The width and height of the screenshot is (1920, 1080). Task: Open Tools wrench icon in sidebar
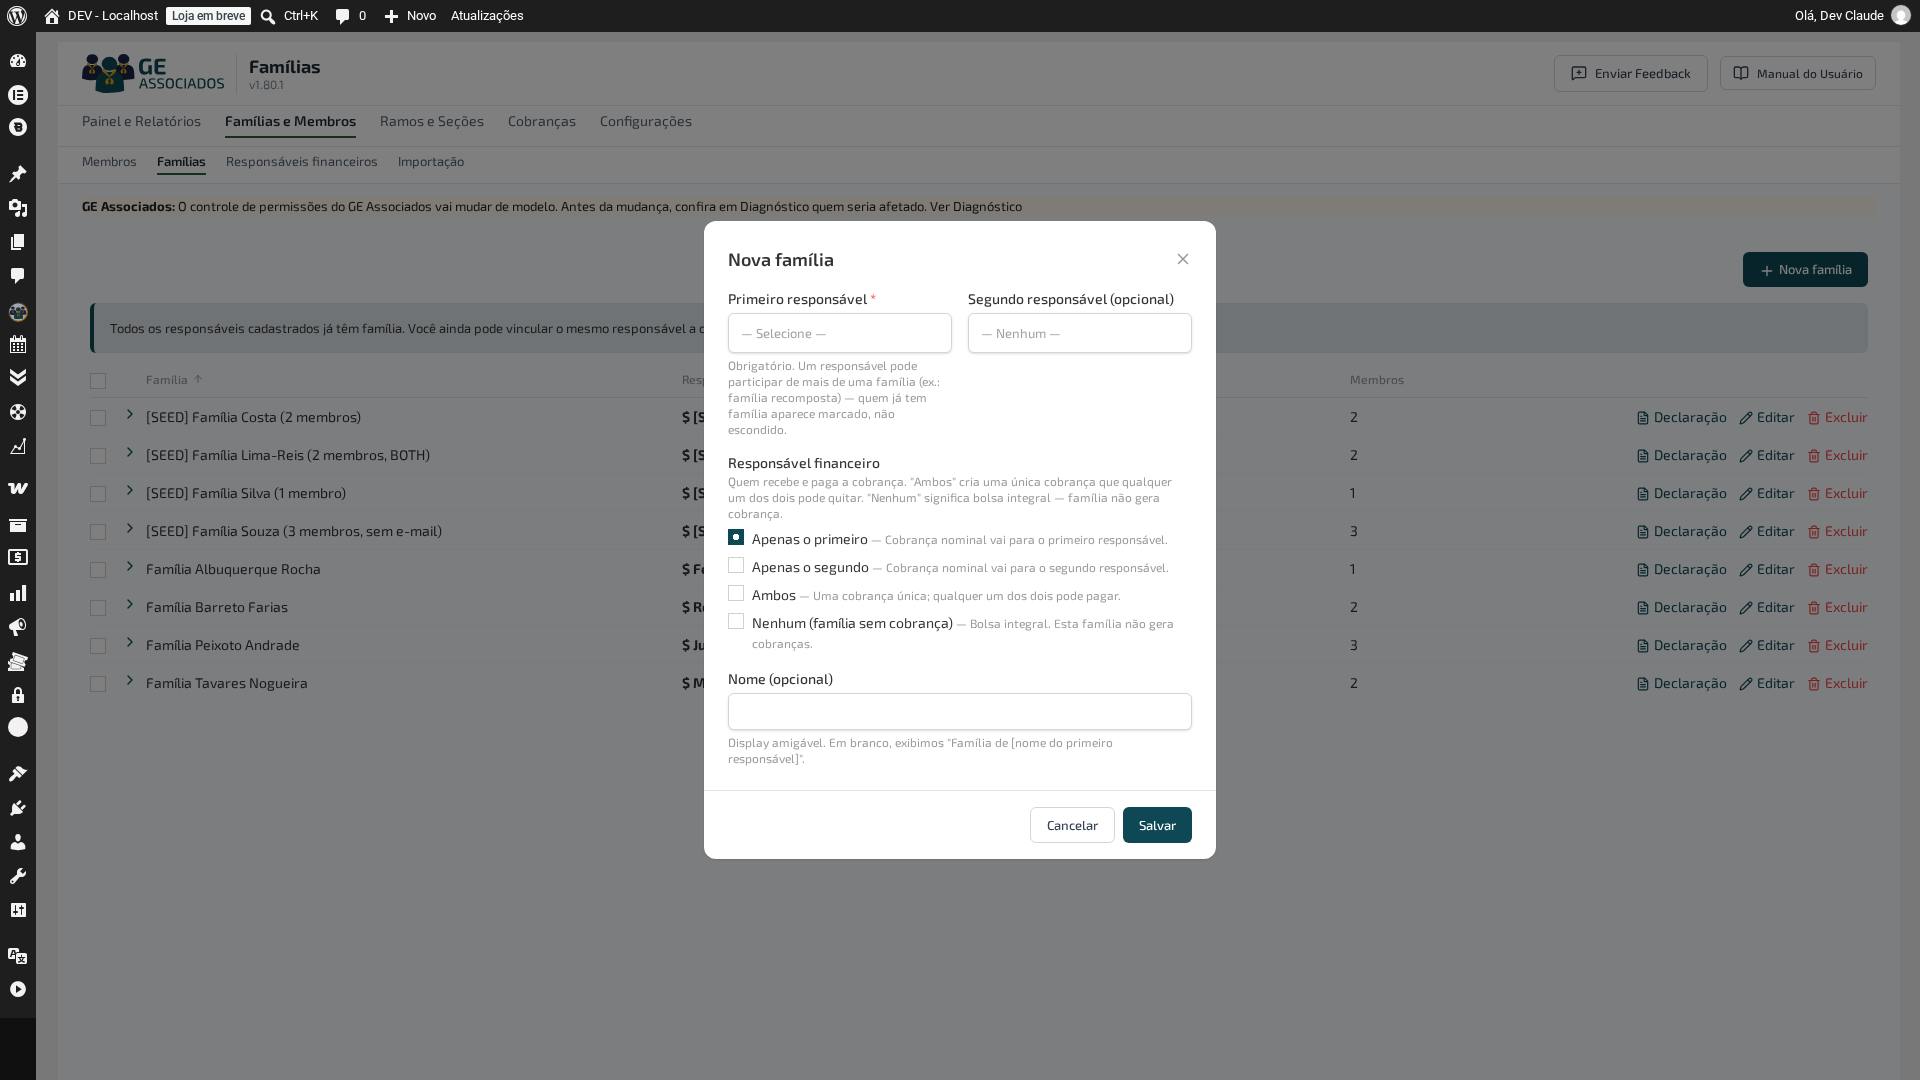click(x=18, y=876)
